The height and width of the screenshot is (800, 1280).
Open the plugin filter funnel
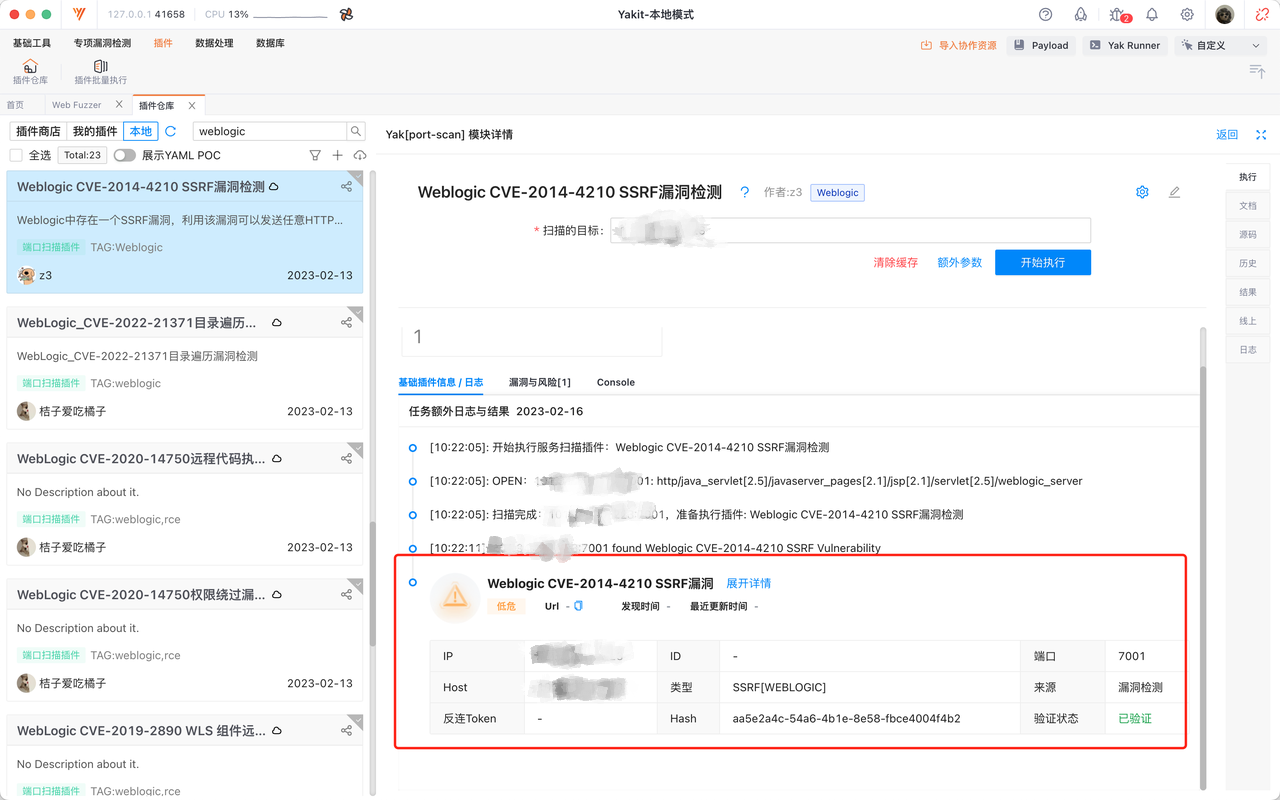click(315, 155)
